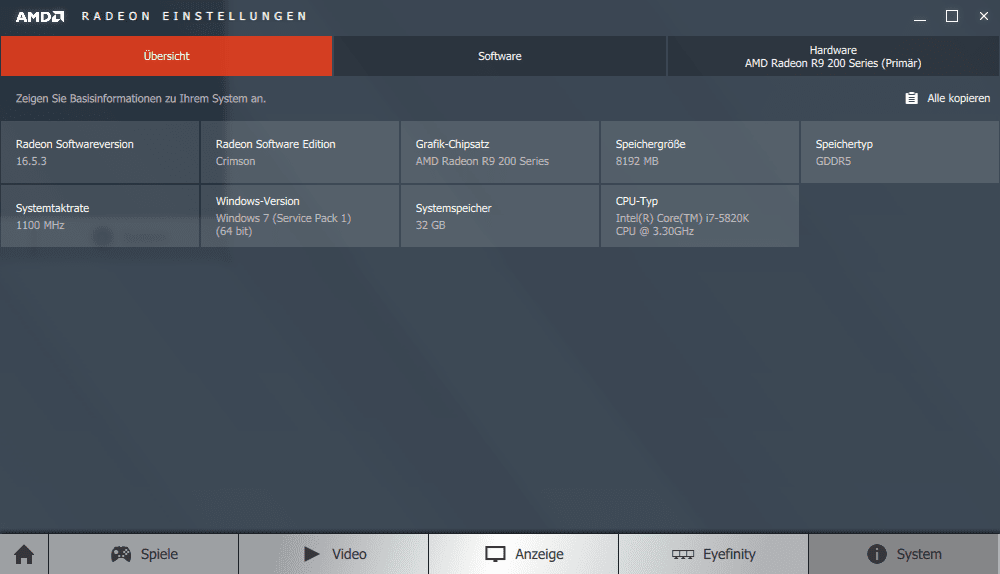Viewport: 1000px width, 574px height.
Task: Select the Radeon Software Edition Crimson tile
Action: point(300,152)
